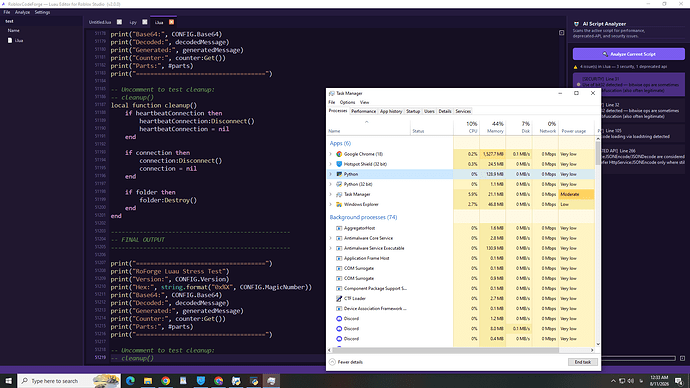Open File Explorer from taskbar
The image size is (690, 388).
click(148, 381)
